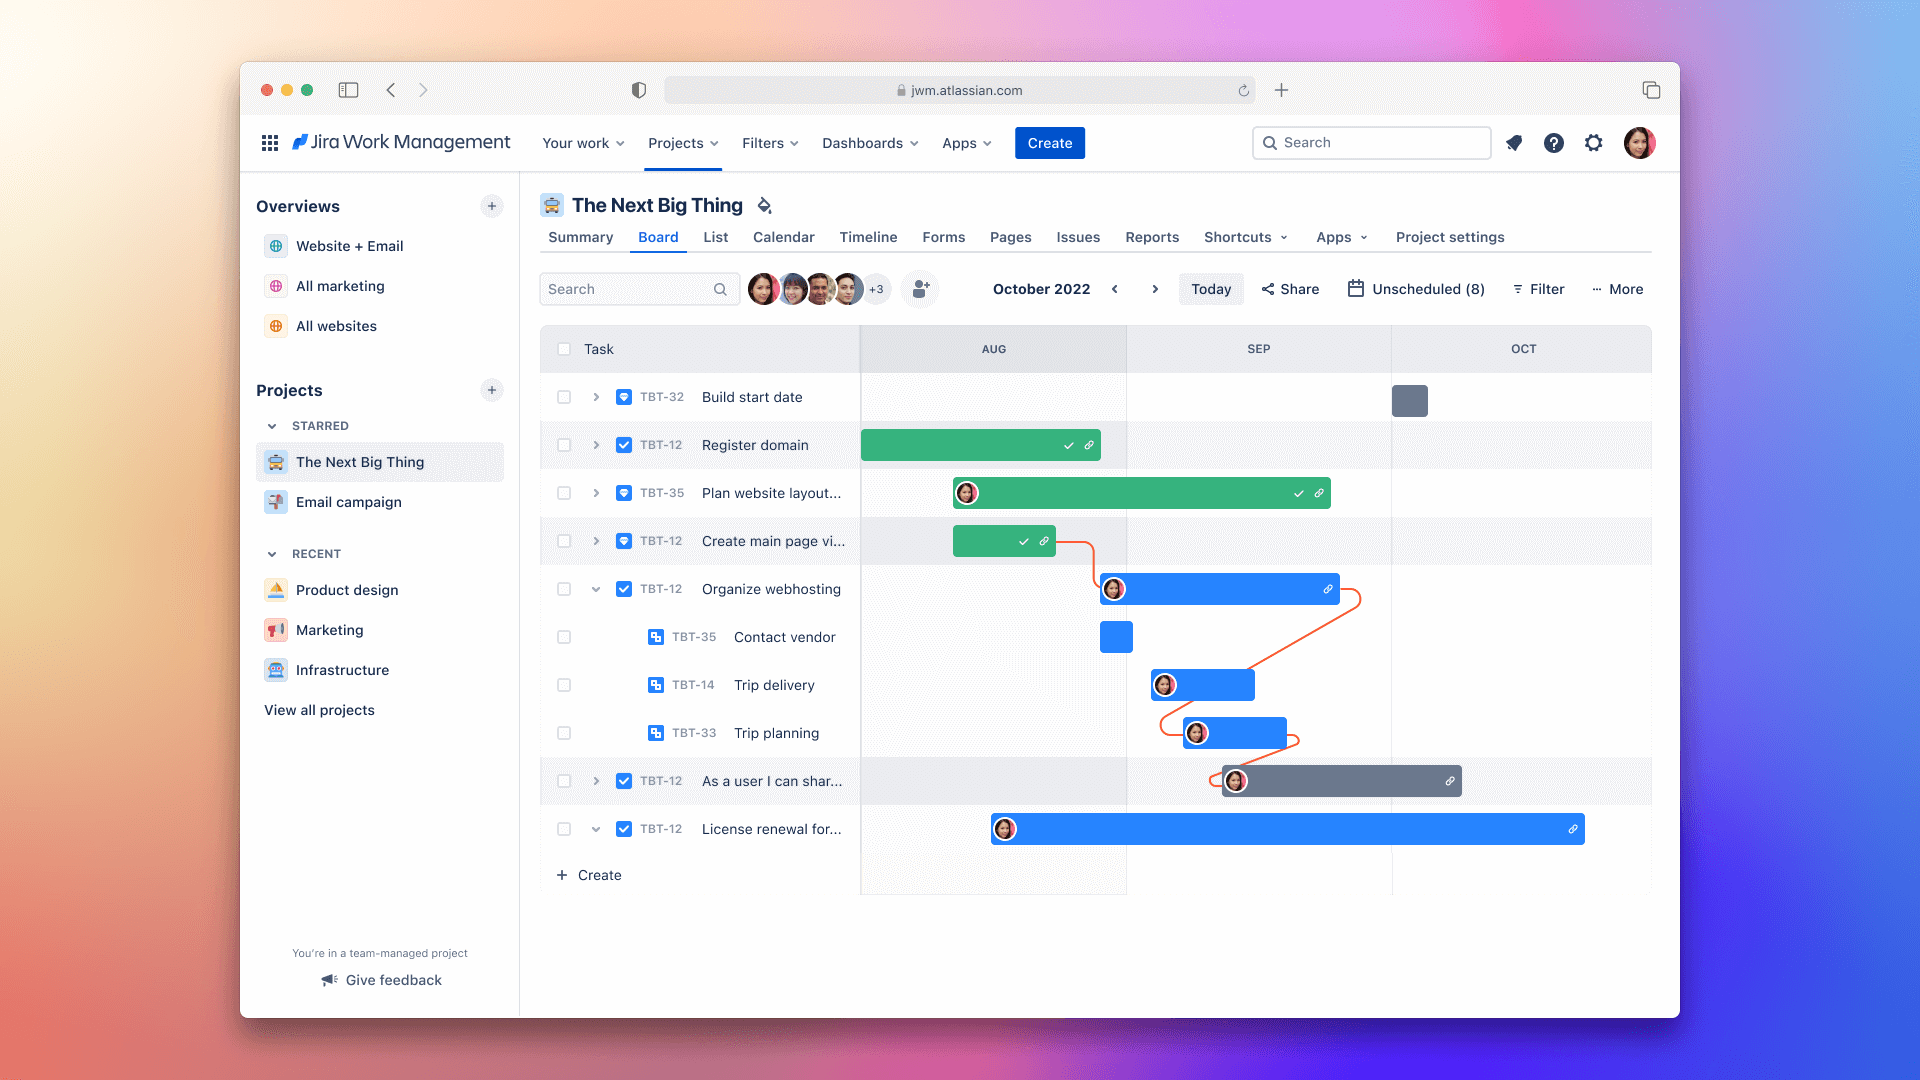Click the project theme paint bucket icon
Viewport: 1920px width, 1080px height.
[x=764, y=206]
